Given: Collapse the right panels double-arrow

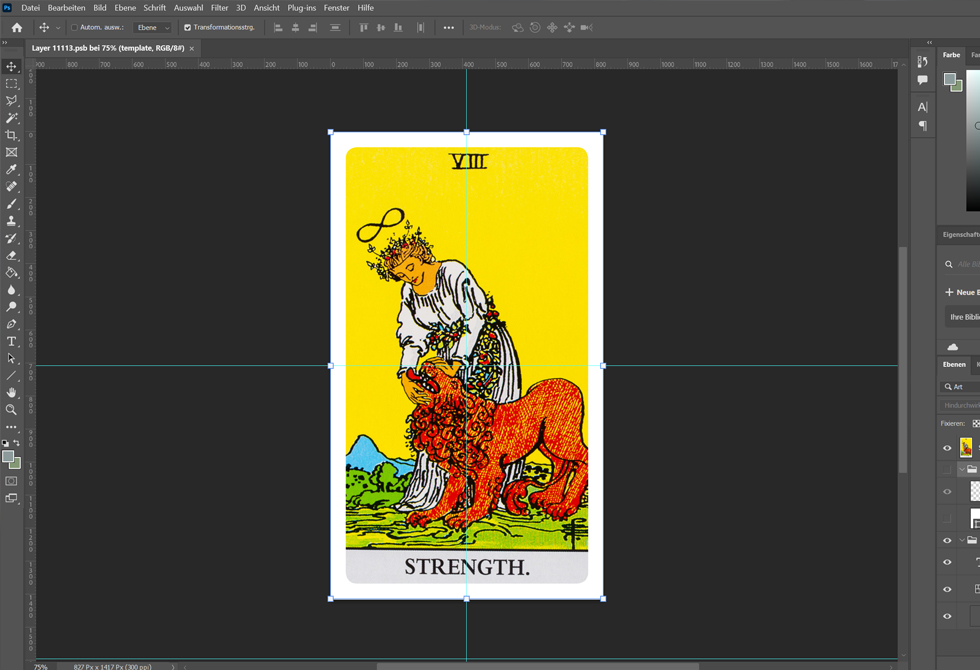Looking at the screenshot, I should (929, 42).
